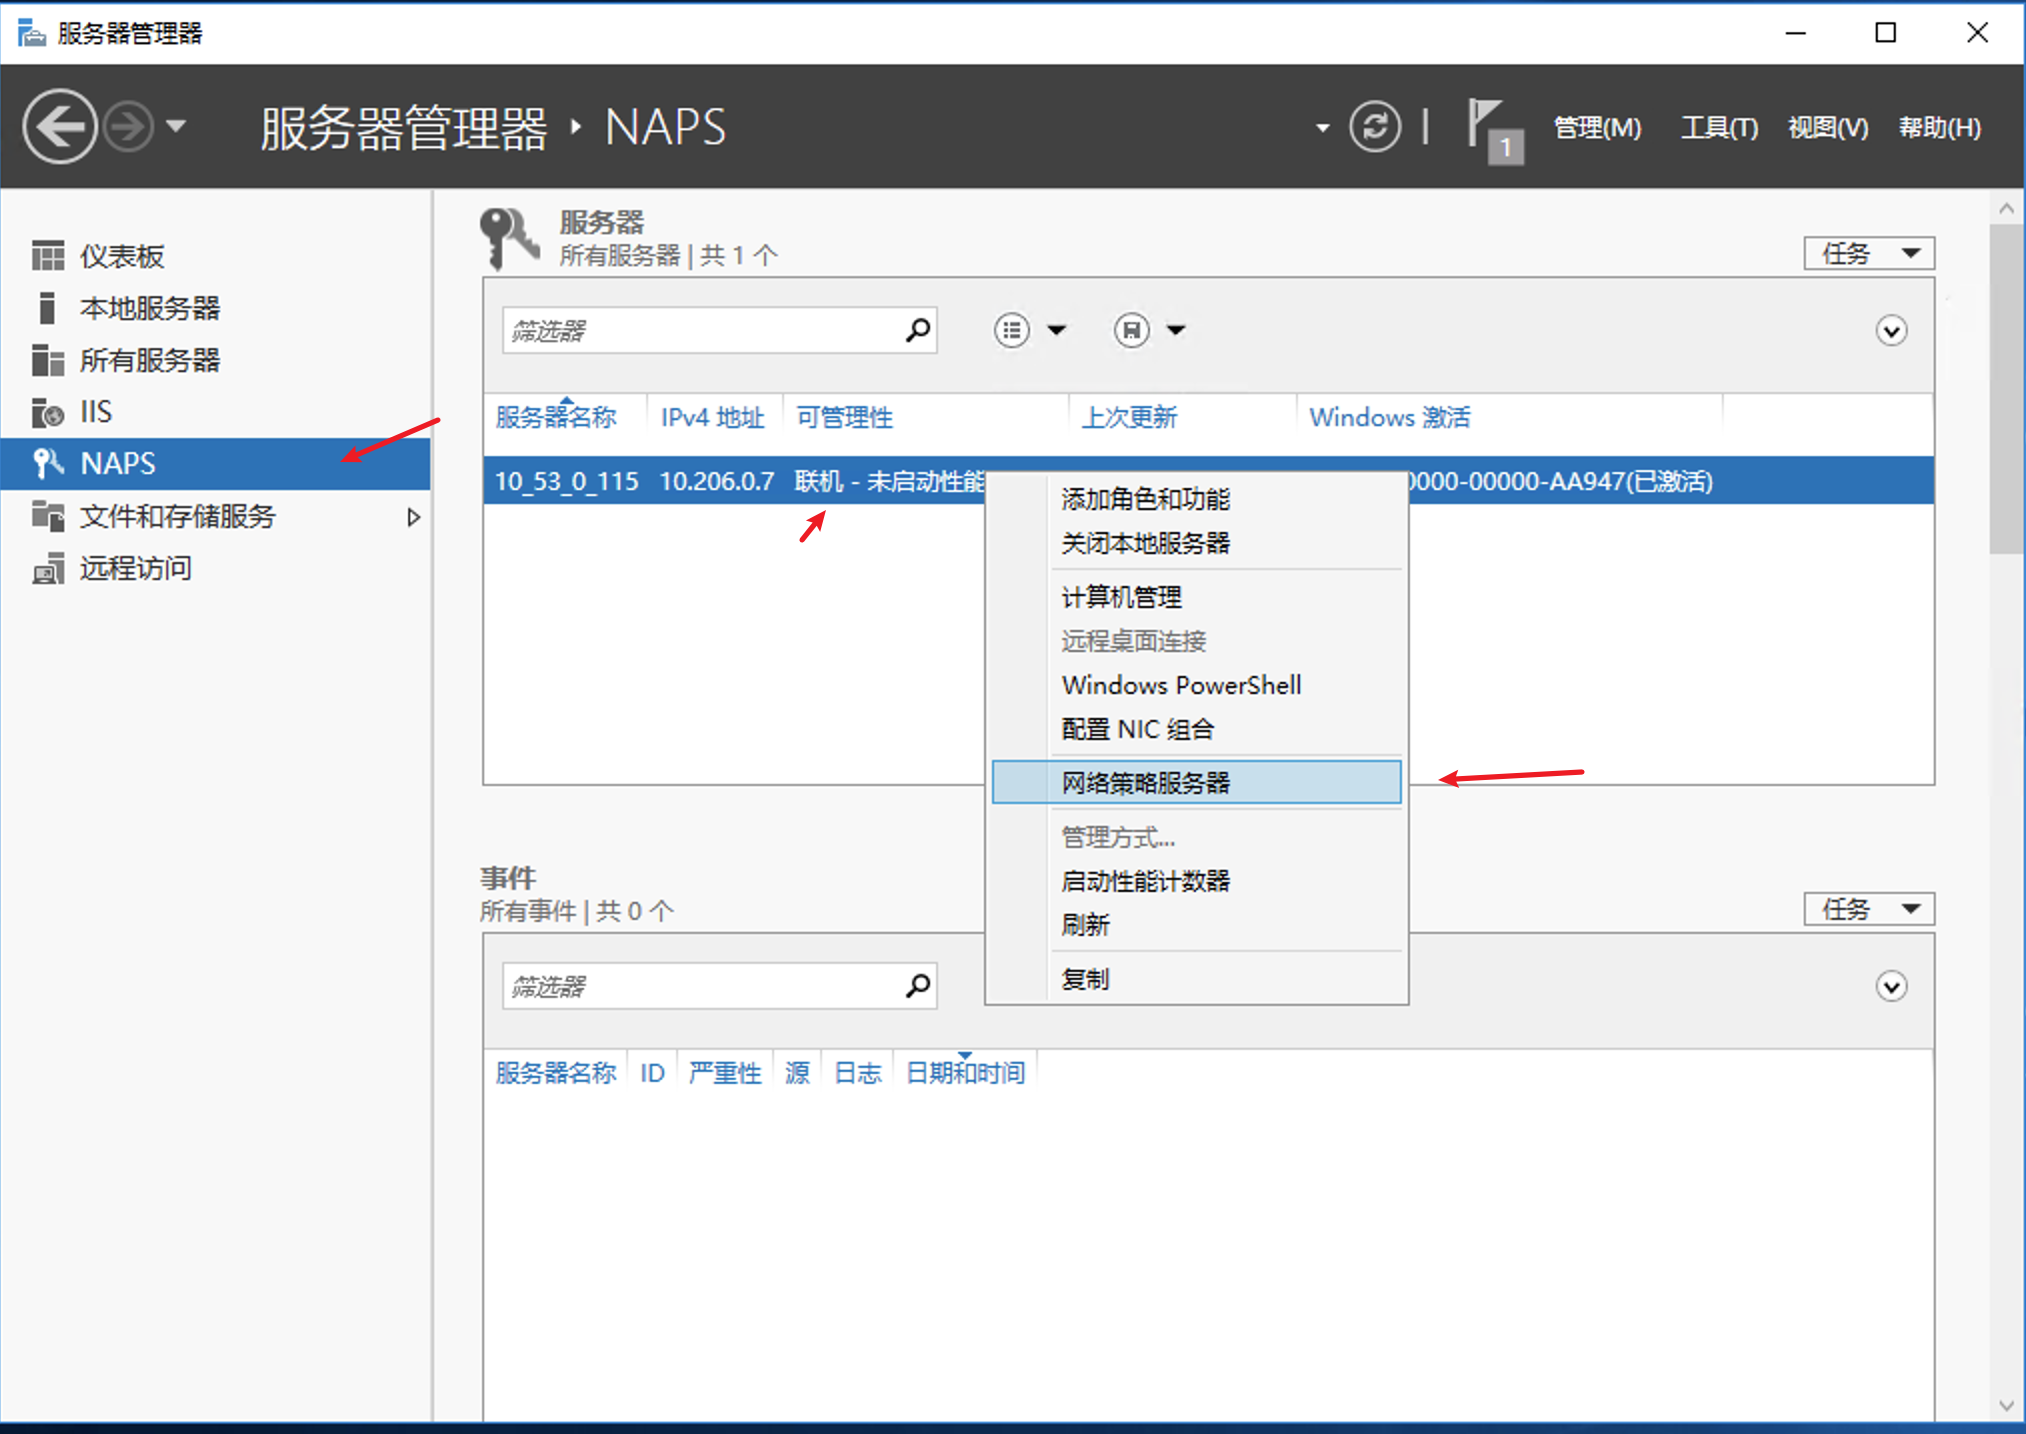
Task: Collapse the 服务器 panel with the chevron
Action: pos(1890,330)
